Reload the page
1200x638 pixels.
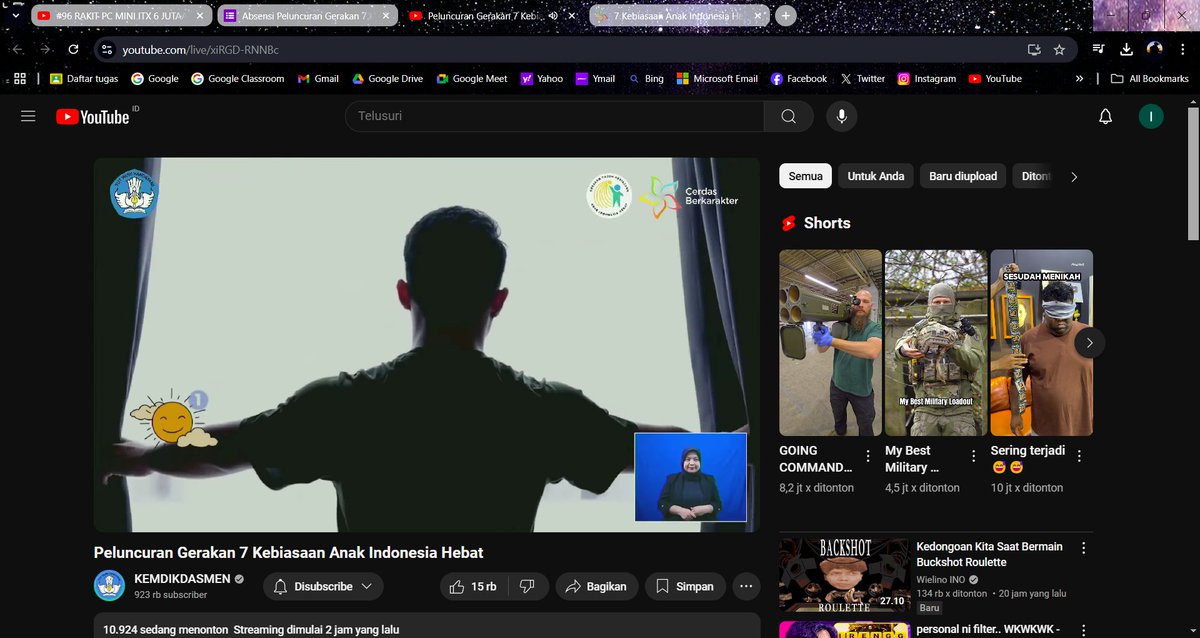73,49
